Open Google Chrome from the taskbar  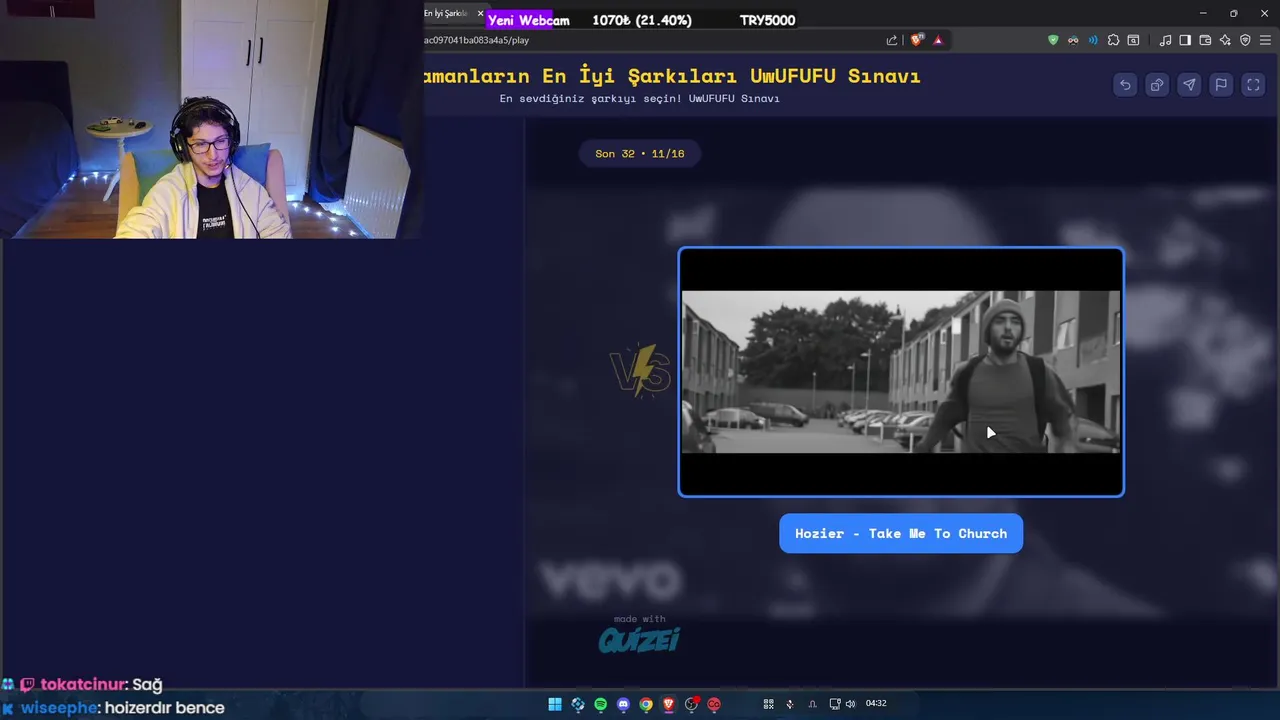coord(647,704)
